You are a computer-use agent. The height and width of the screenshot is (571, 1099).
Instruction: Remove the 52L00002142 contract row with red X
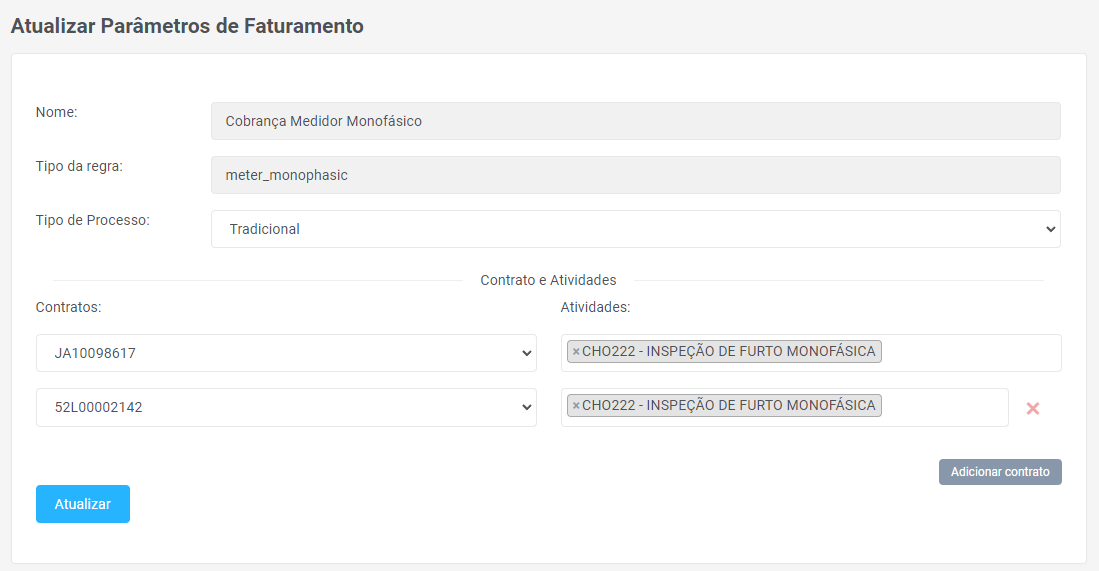point(1033,408)
